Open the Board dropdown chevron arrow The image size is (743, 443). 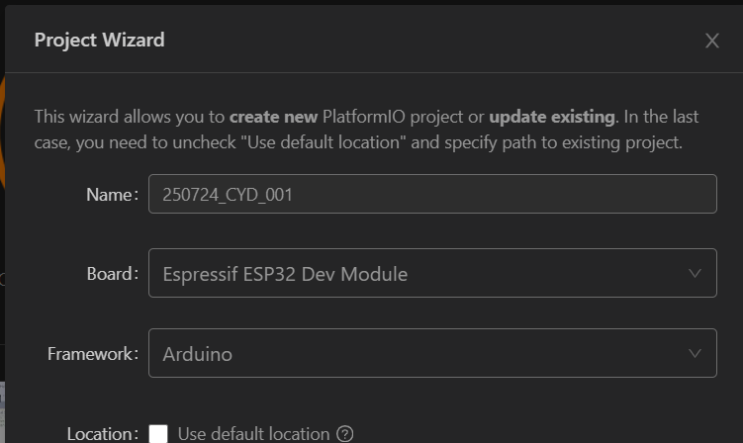pyautogui.click(x=695, y=273)
